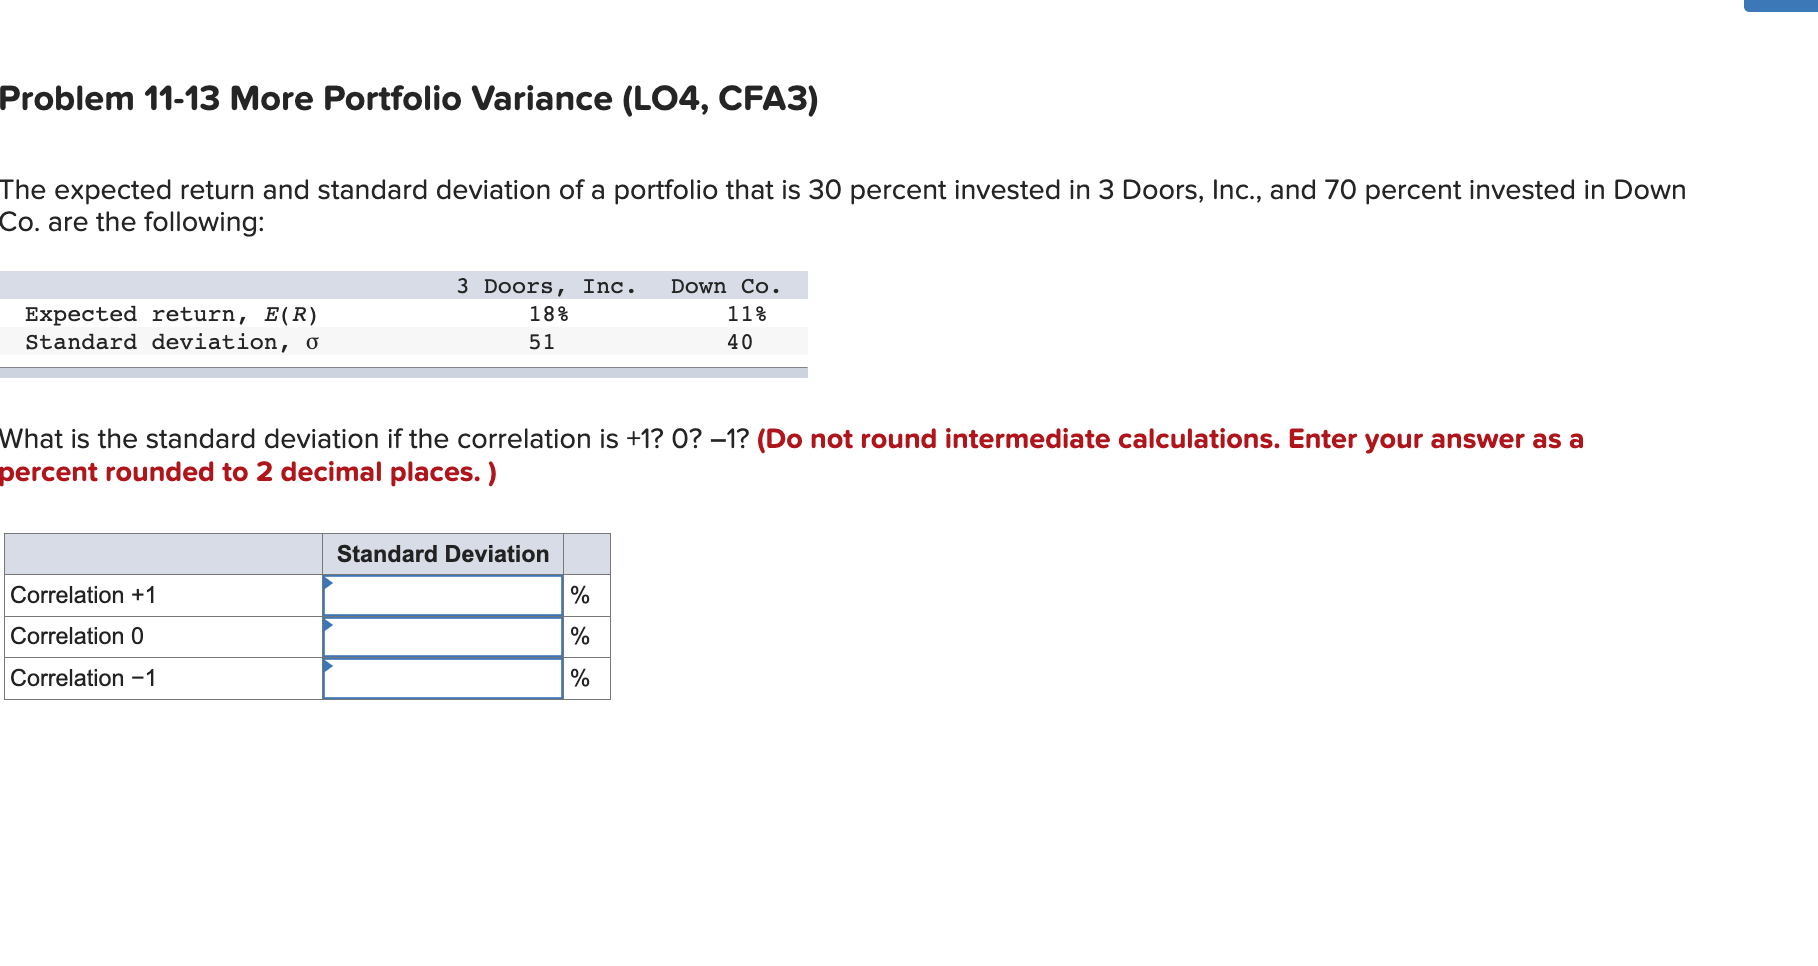Screen dimensions: 1818x966
Task: Click the percent sign next to Correlation +1
Action: tap(581, 594)
